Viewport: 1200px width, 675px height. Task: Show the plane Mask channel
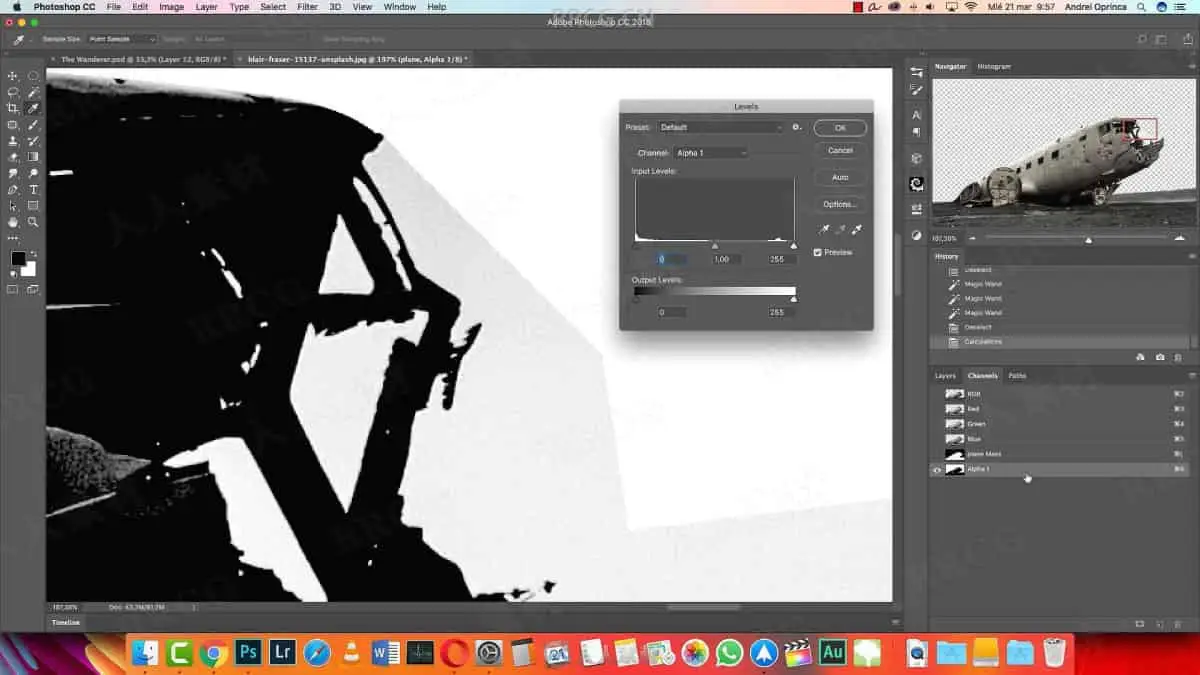point(937,454)
